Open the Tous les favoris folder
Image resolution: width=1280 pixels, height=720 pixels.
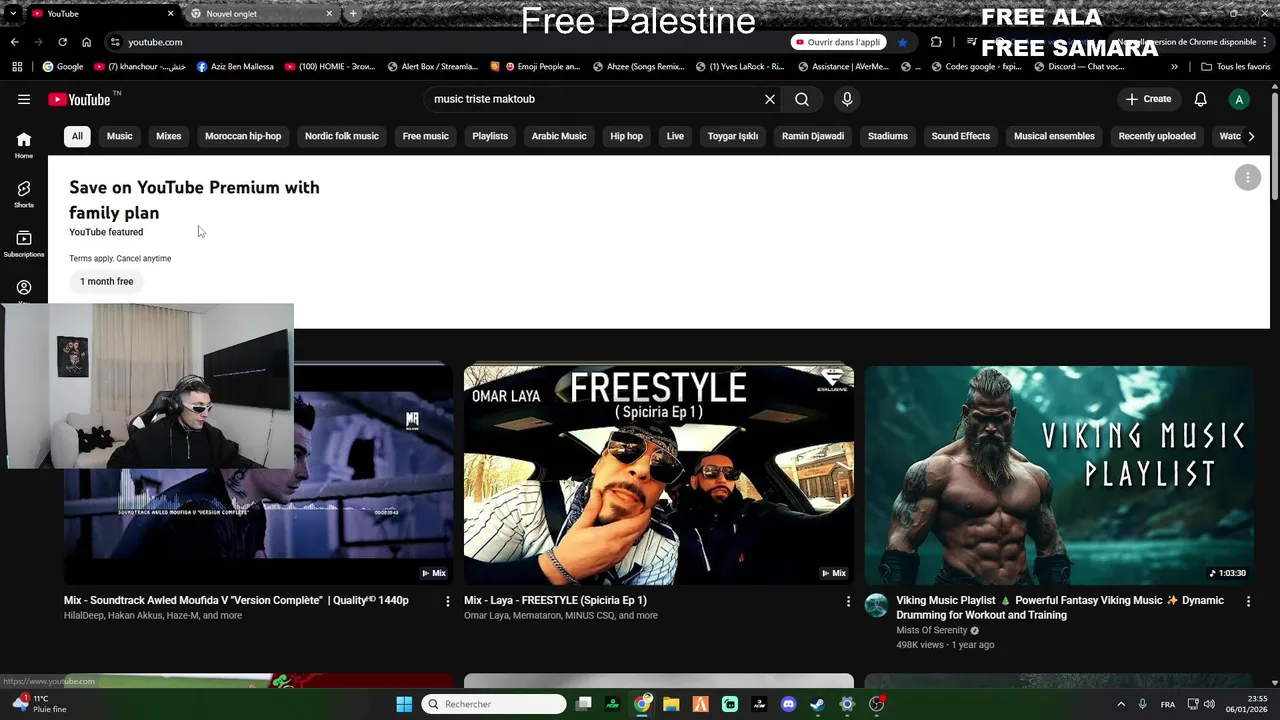click(1235, 67)
